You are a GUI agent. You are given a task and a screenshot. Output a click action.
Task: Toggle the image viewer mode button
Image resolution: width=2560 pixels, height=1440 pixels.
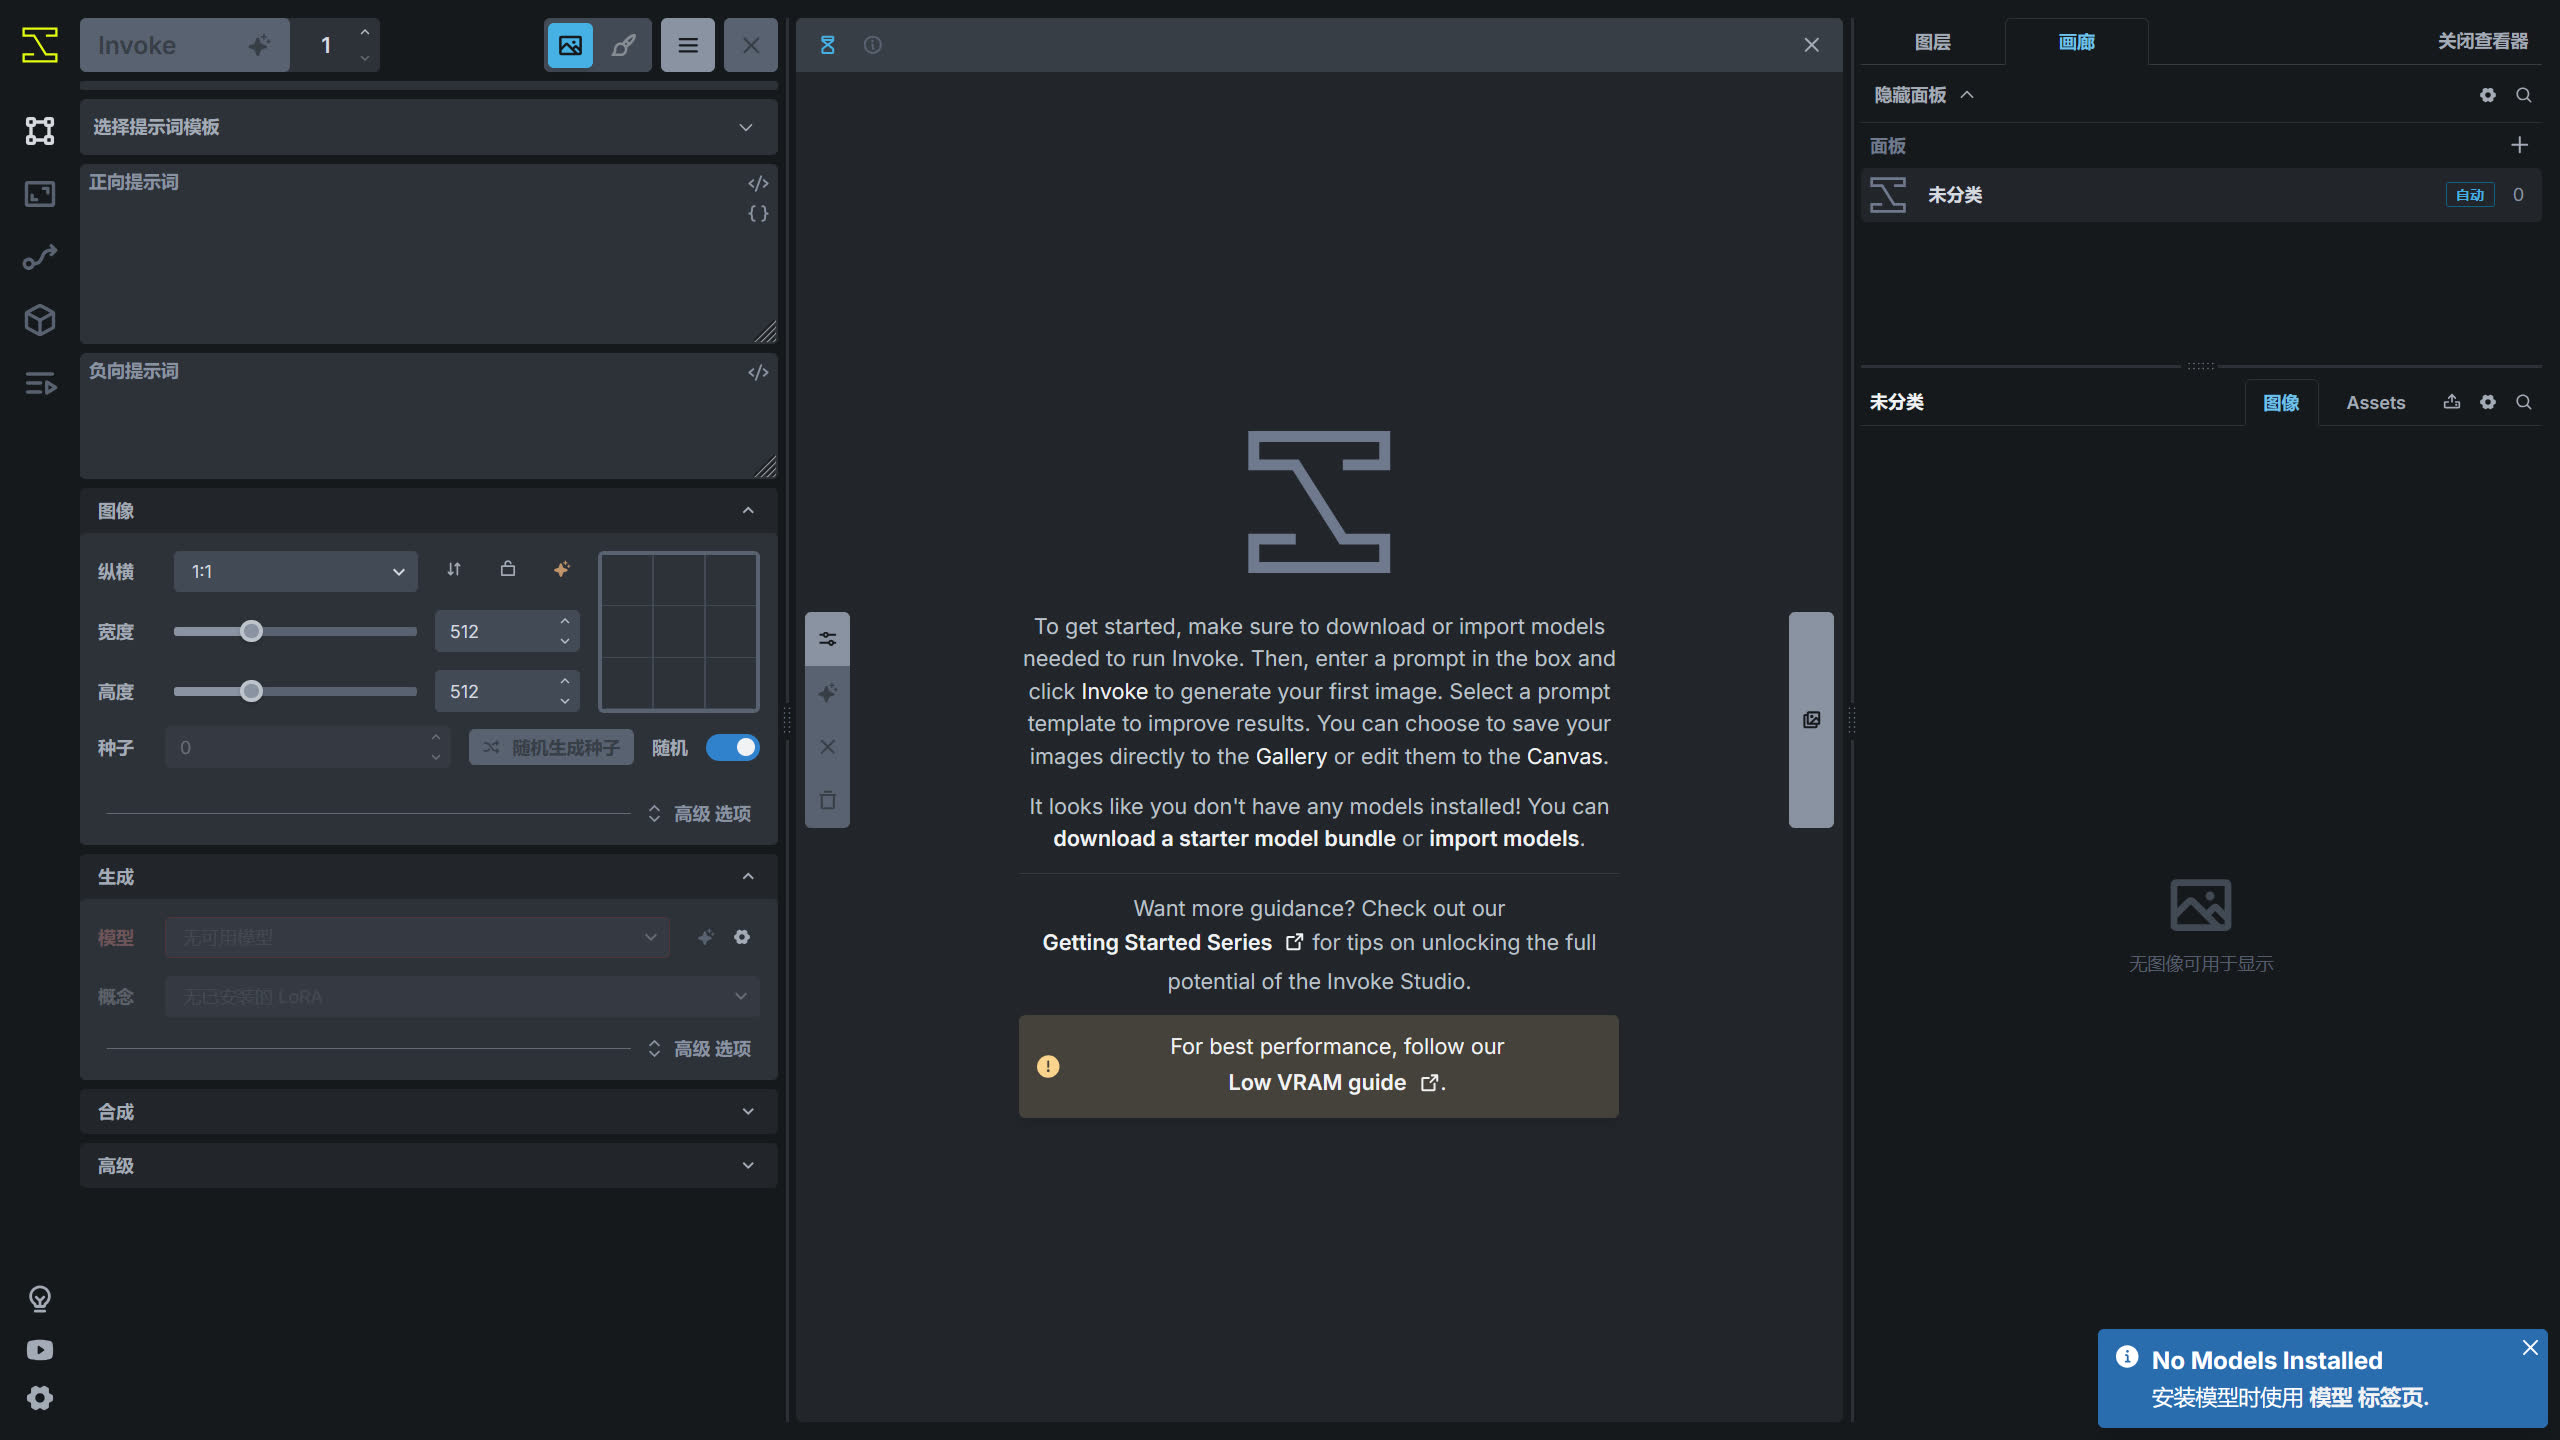pos(570,45)
